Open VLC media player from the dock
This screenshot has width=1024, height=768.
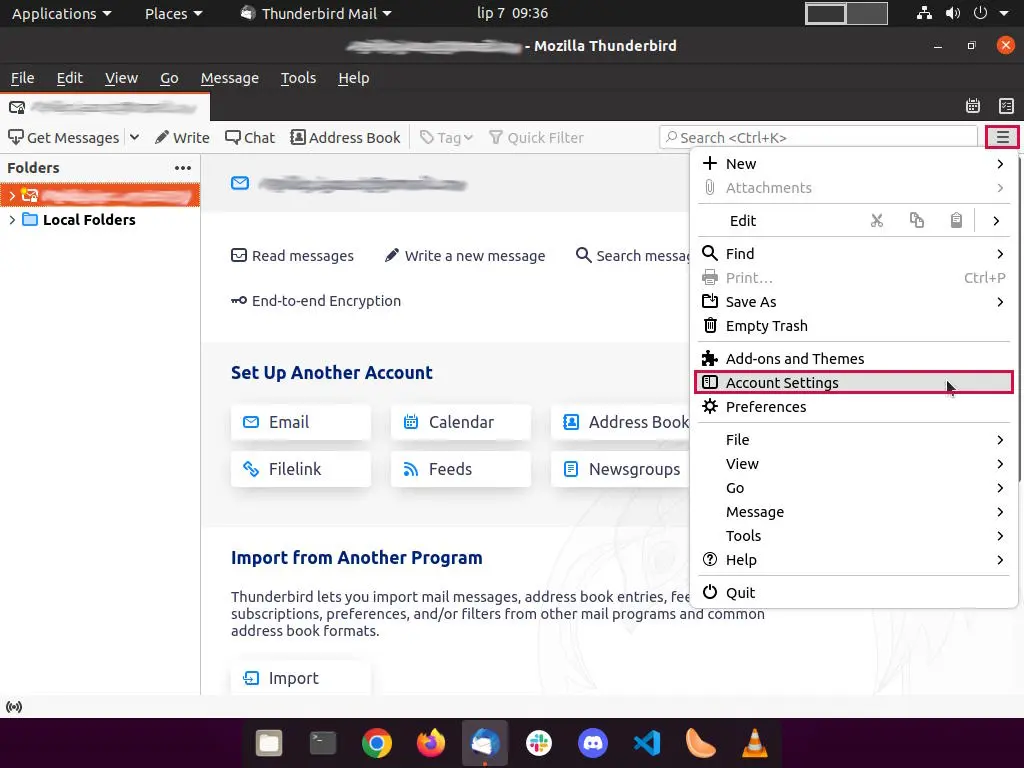[x=755, y=743]
